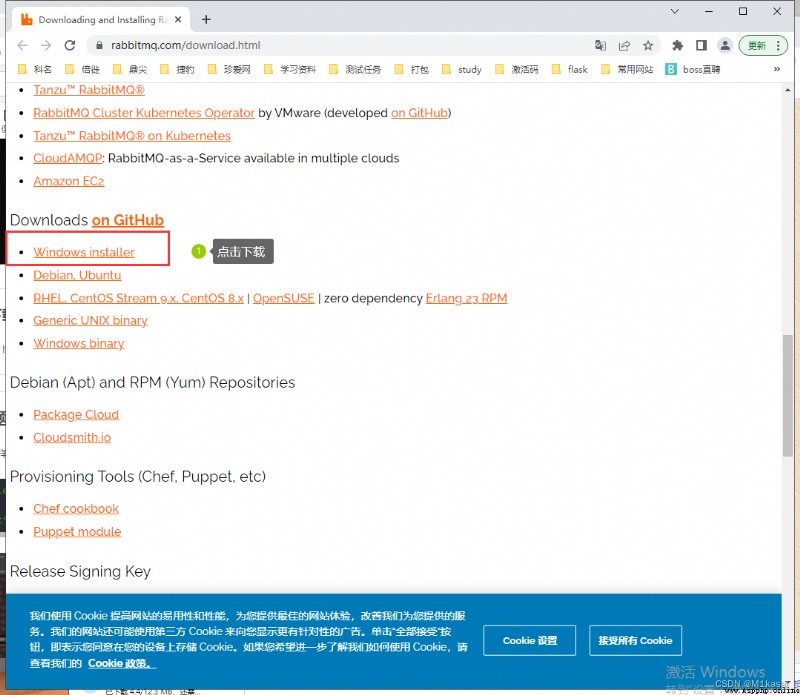Open the Cookie 政策 policy link

pyautogui.click(x=121, y=663)
